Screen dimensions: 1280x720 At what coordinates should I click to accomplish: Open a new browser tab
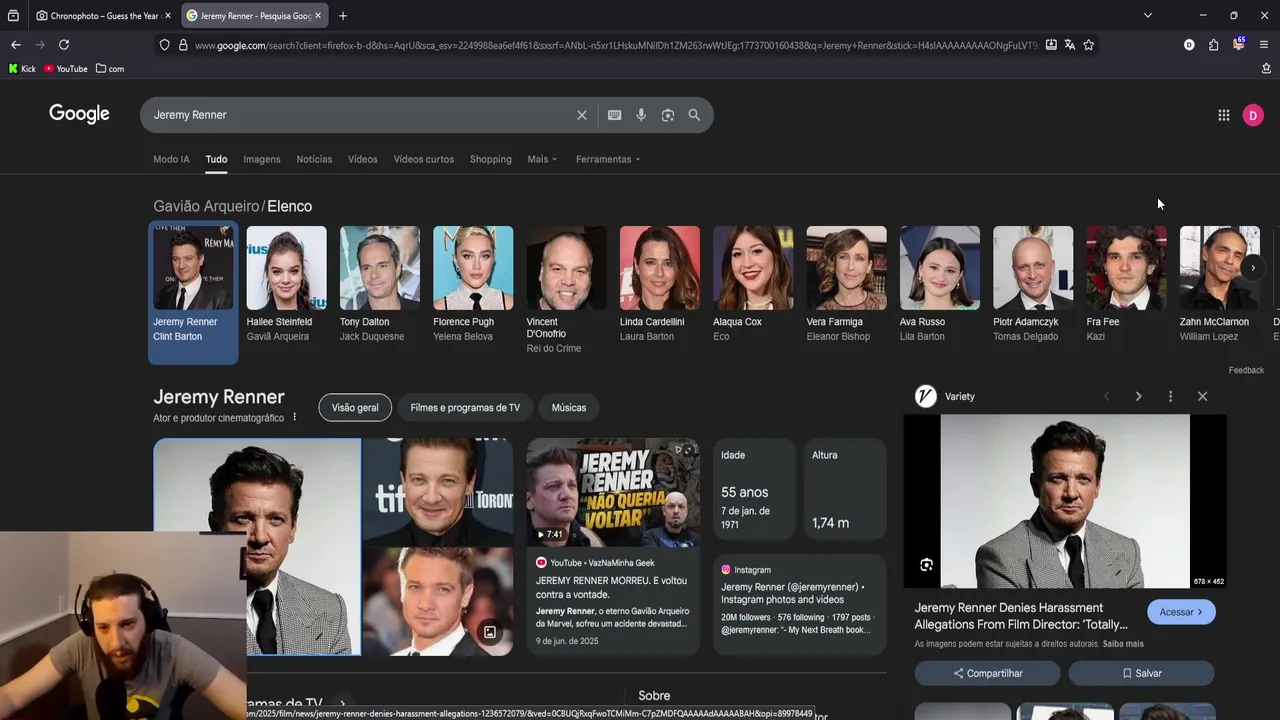point(342,16)
